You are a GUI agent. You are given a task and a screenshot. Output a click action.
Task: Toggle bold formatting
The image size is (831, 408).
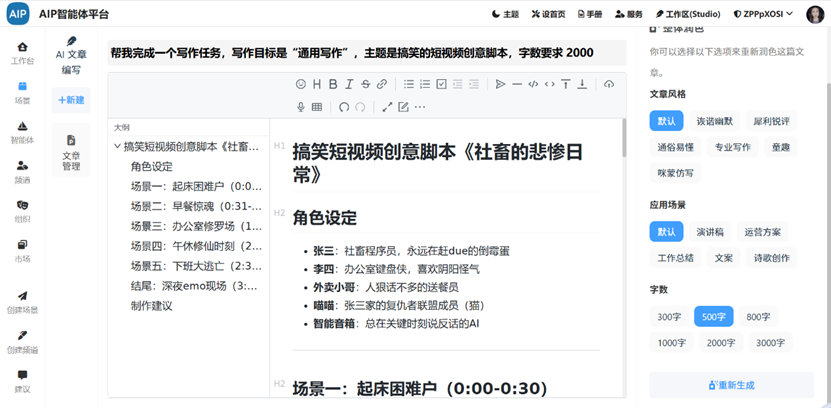coord(333,84)
